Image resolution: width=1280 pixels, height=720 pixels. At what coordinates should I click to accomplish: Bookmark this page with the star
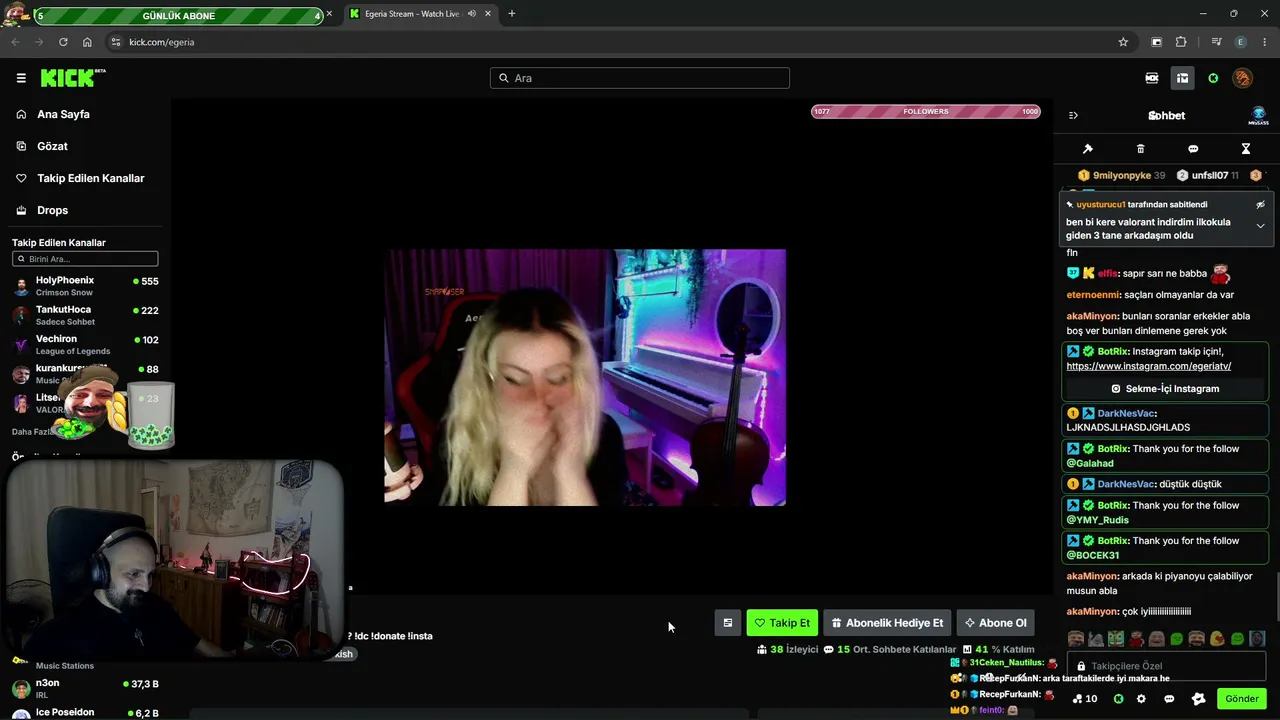[x=1123, y=42]
